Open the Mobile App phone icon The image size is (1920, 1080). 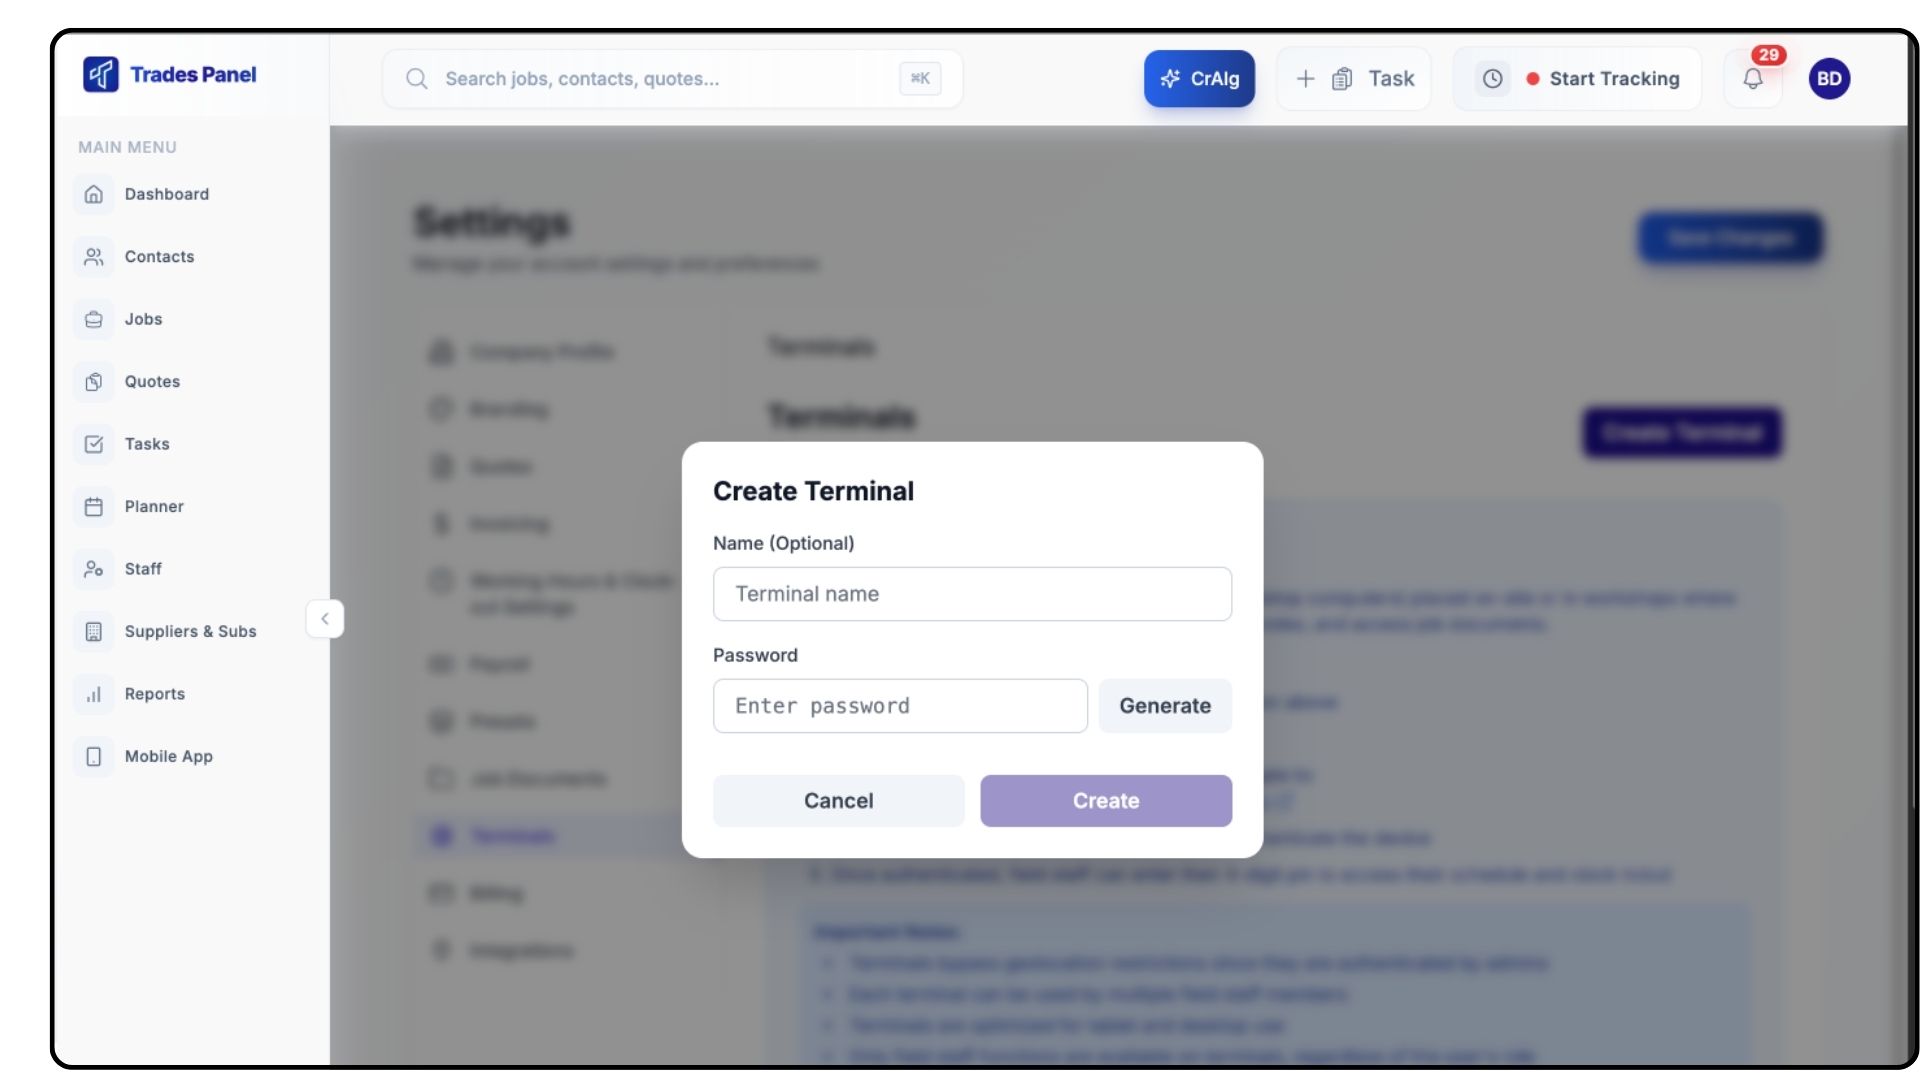click(x=94, y=757)
